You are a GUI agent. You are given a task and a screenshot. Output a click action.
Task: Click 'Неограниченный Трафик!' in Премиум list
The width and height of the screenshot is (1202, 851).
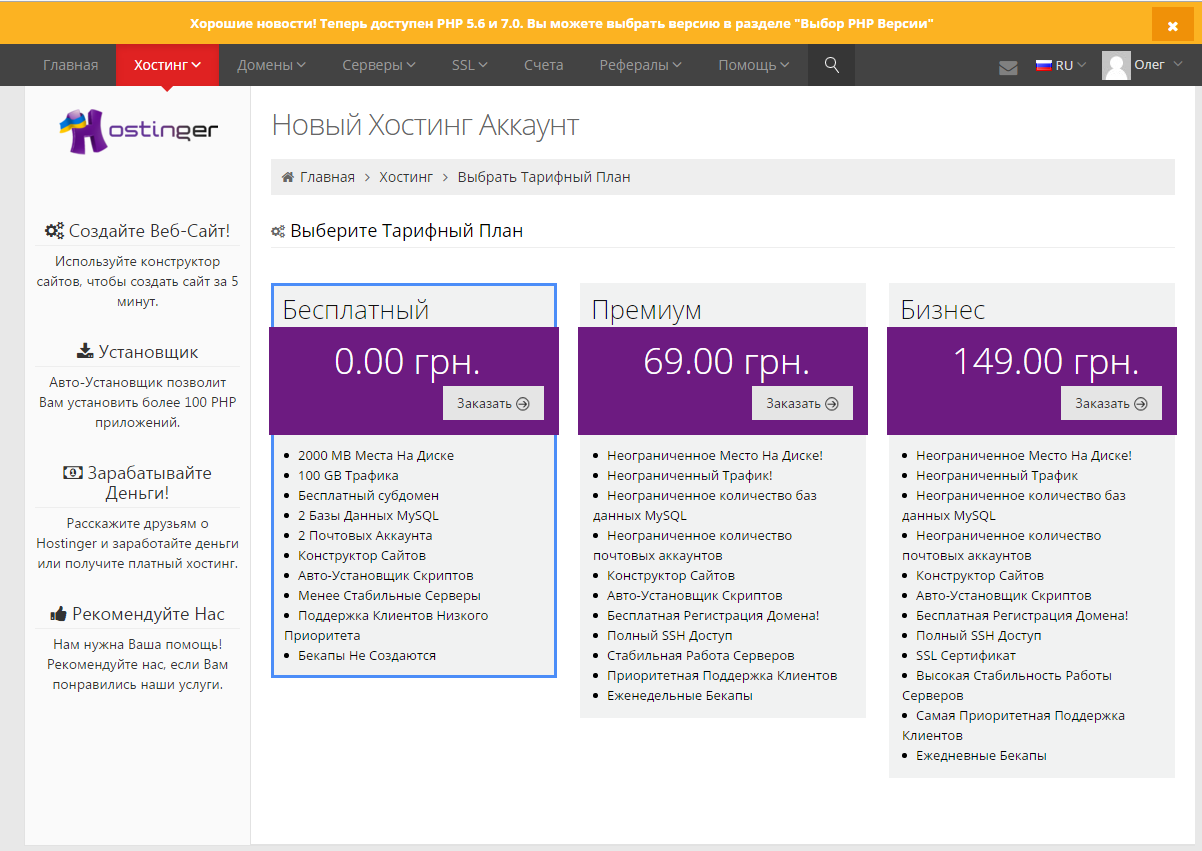coord(690,475)
